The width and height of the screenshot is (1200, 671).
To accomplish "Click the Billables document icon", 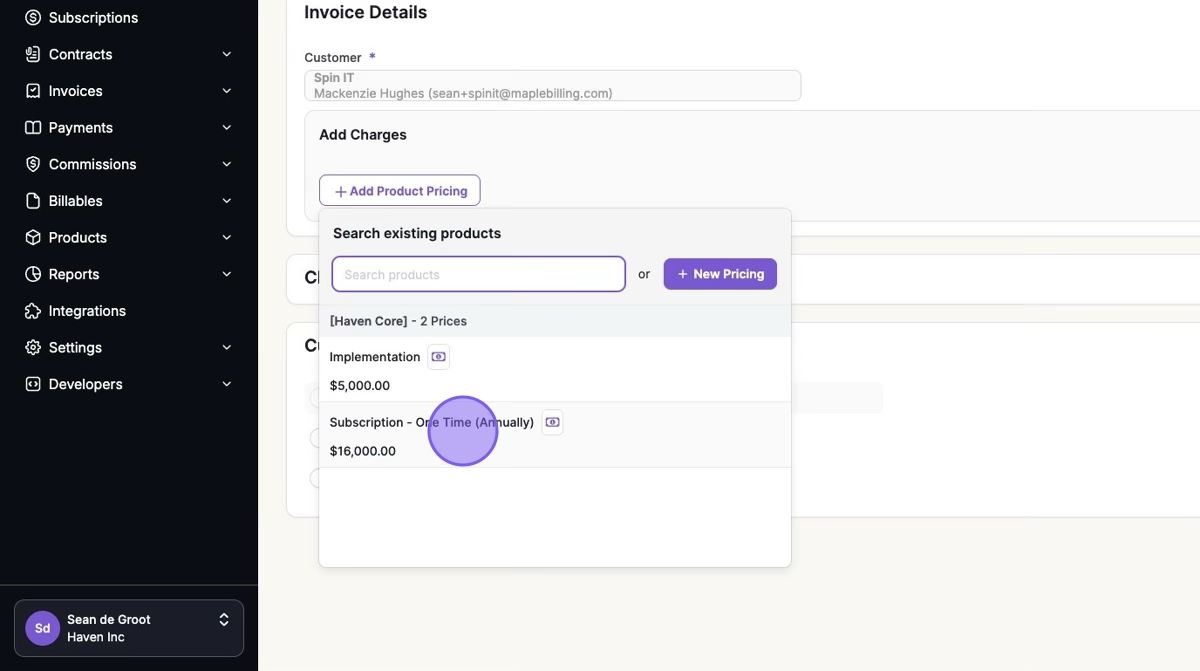I will [x=33, y=201].
